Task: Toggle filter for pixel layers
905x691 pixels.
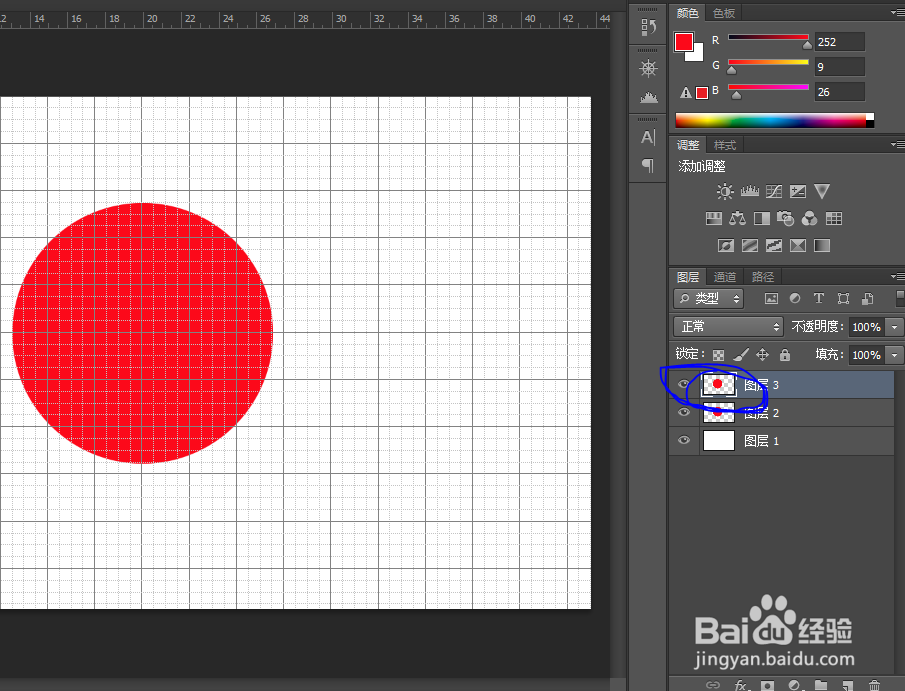Action: click(771, 298)
